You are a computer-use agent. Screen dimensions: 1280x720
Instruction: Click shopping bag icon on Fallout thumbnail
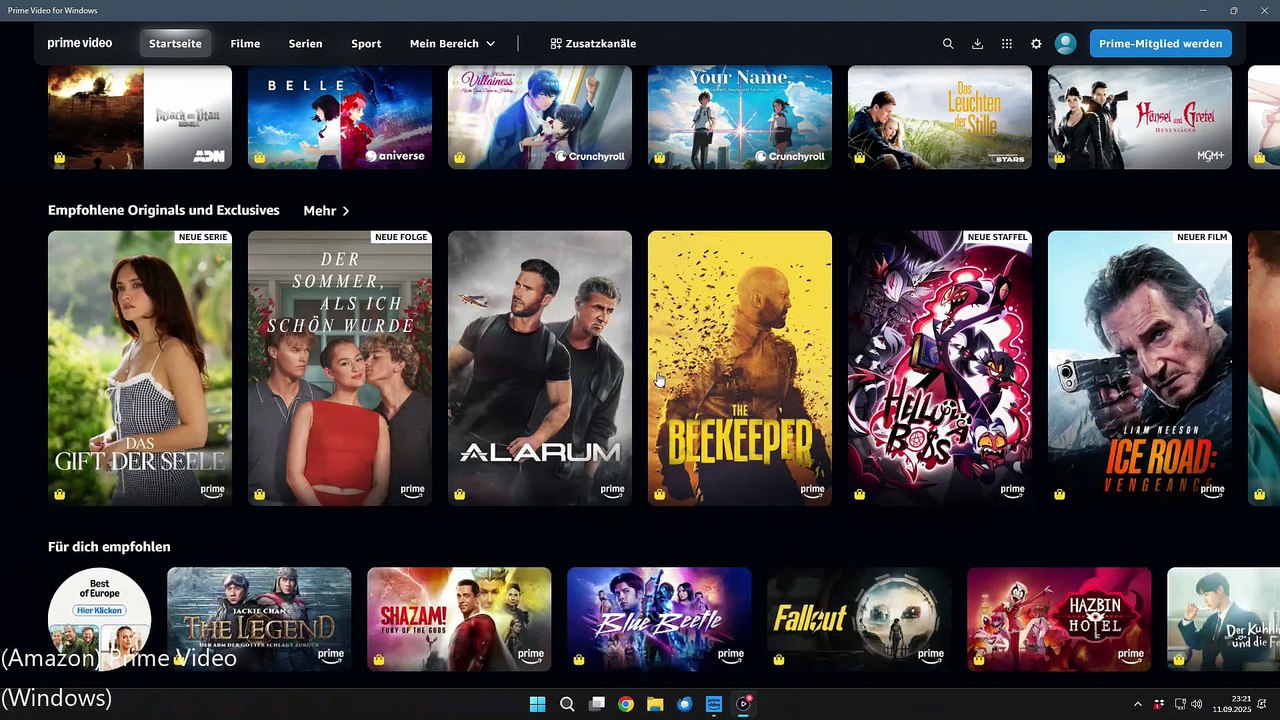point(779,659)
